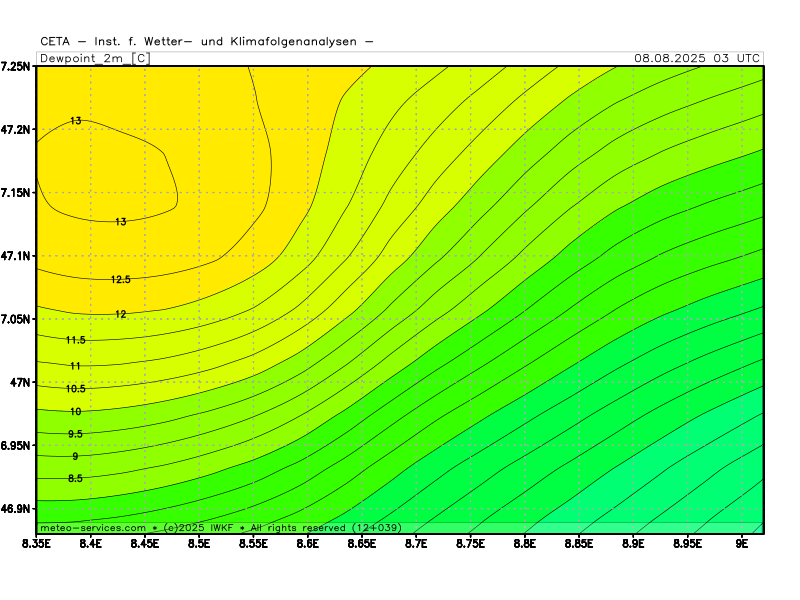
Task: Click the 9.5 contour line label
Action: click(x=76, y=434)
